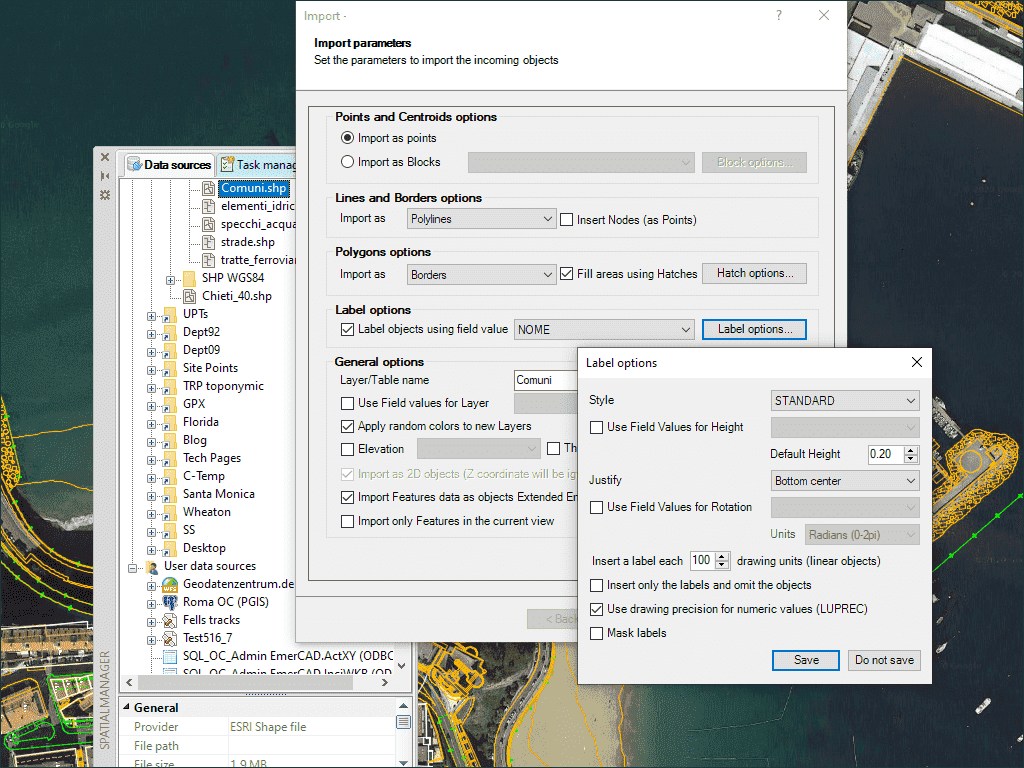This screenshot has width=1024, height=768.
Task: Select the Comuni.shp shapefile icon
Action: click(x=208, y=188)
